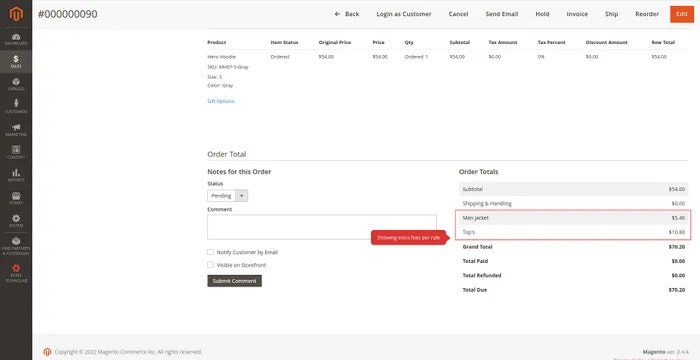Click the Ship action
This screenshot has width=700, height=360.
pyautogui.click(x=611, y=14)
